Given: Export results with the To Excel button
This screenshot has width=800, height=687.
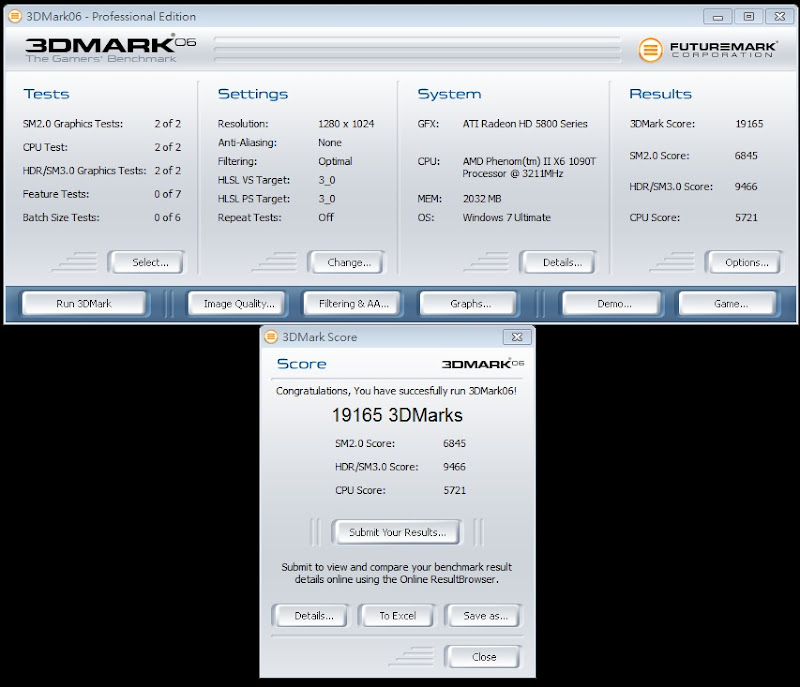Looking at the screenshot, I should pos(398,616).
